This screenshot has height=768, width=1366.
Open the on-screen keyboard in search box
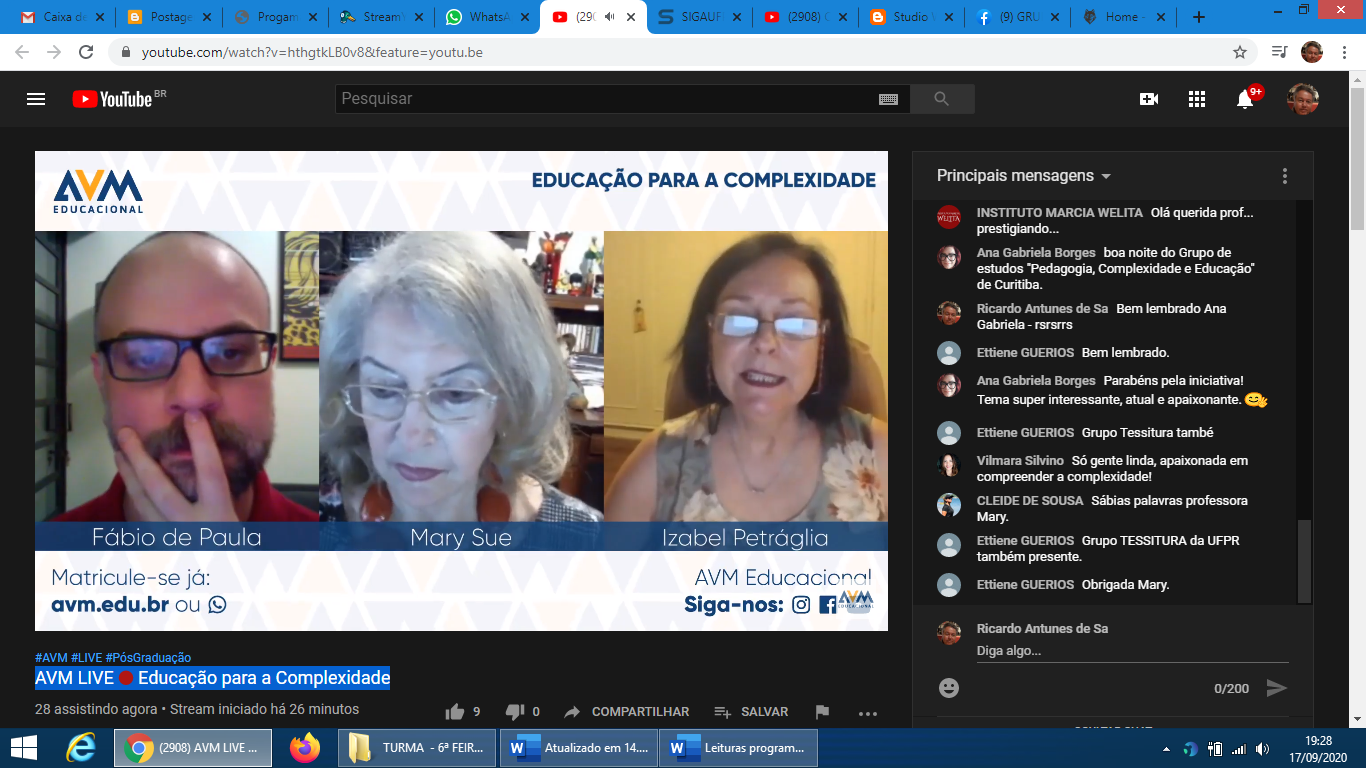tap(888, 99)
